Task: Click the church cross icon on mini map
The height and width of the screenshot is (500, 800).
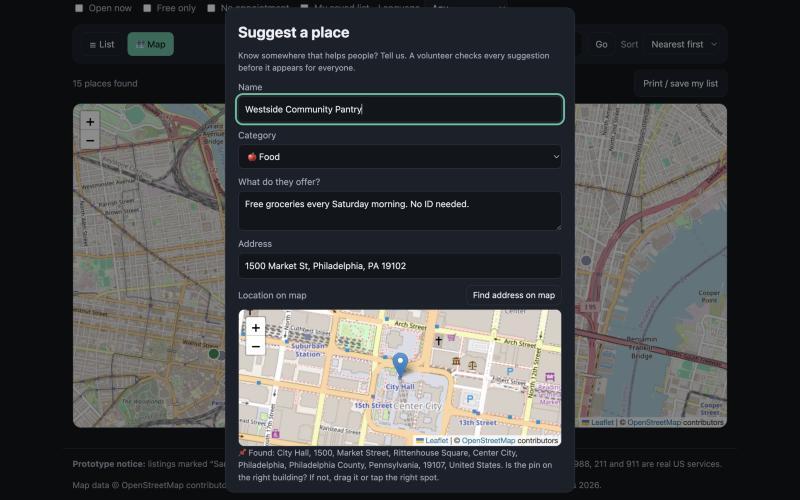Action: click(438, 340)
